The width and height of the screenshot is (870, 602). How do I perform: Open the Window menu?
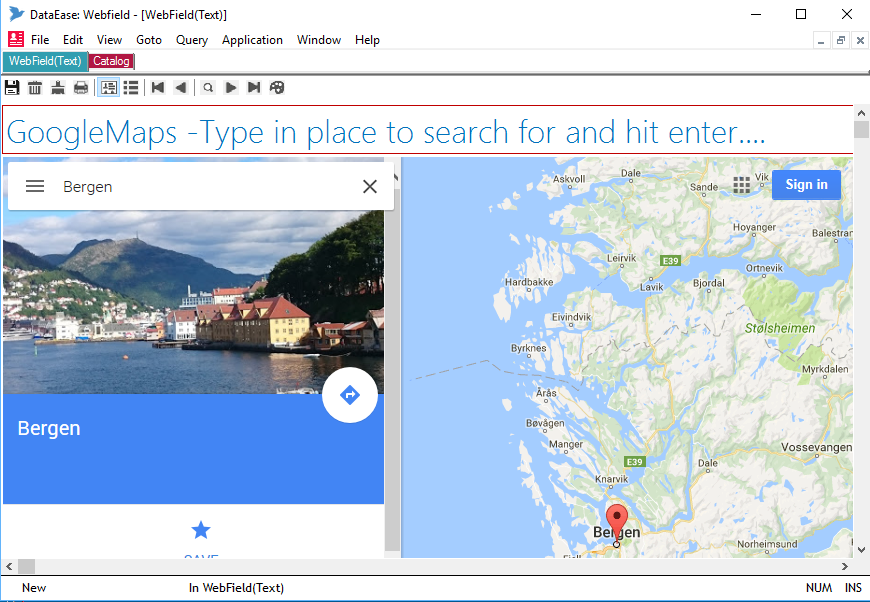[x=318, y=40]
